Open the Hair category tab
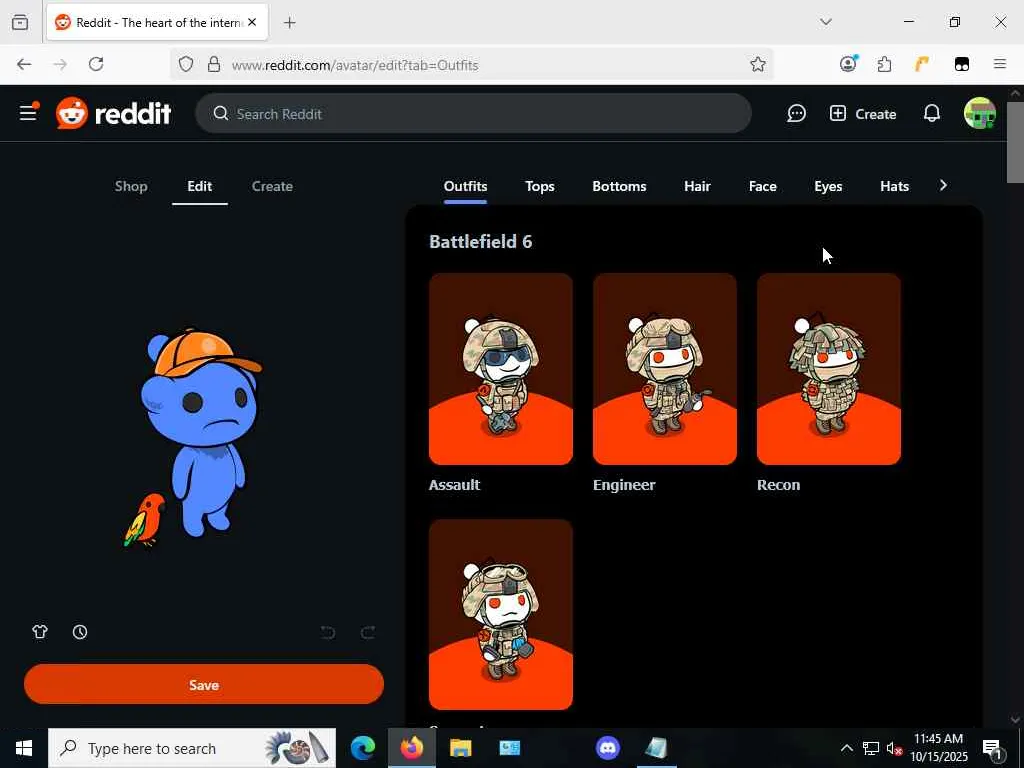This screenshot has width=1024, height=768. tap(697, 186)
